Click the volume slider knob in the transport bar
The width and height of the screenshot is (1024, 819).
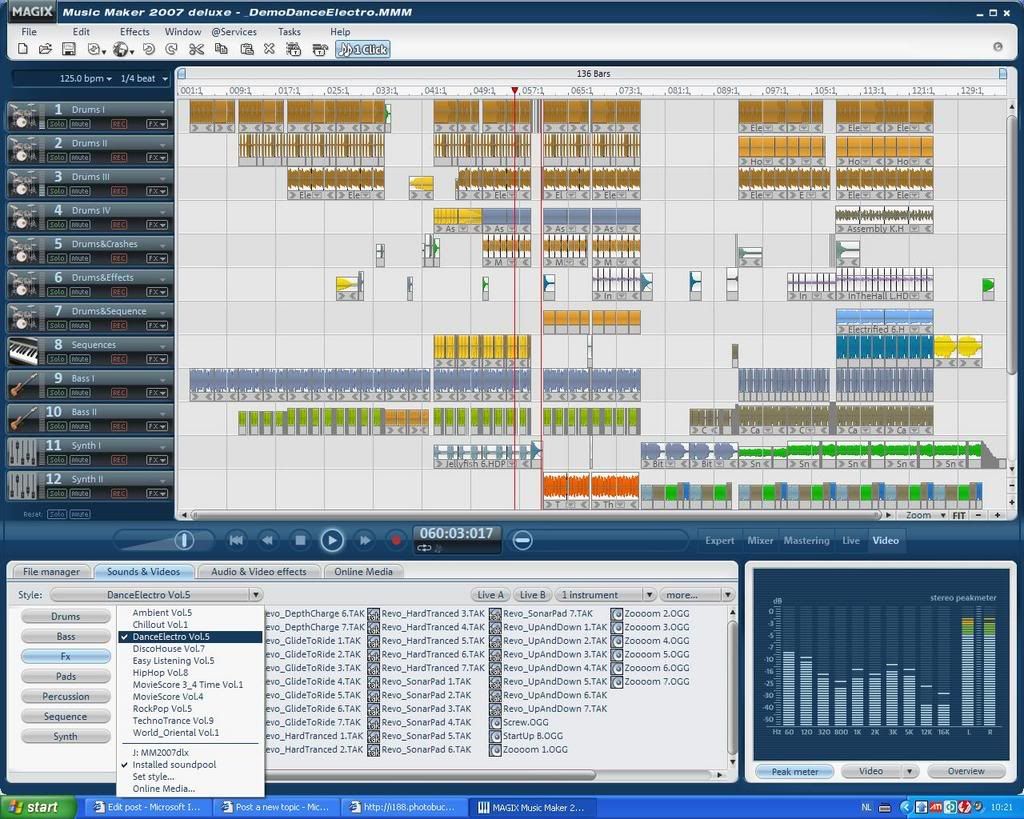coord(184,540)
